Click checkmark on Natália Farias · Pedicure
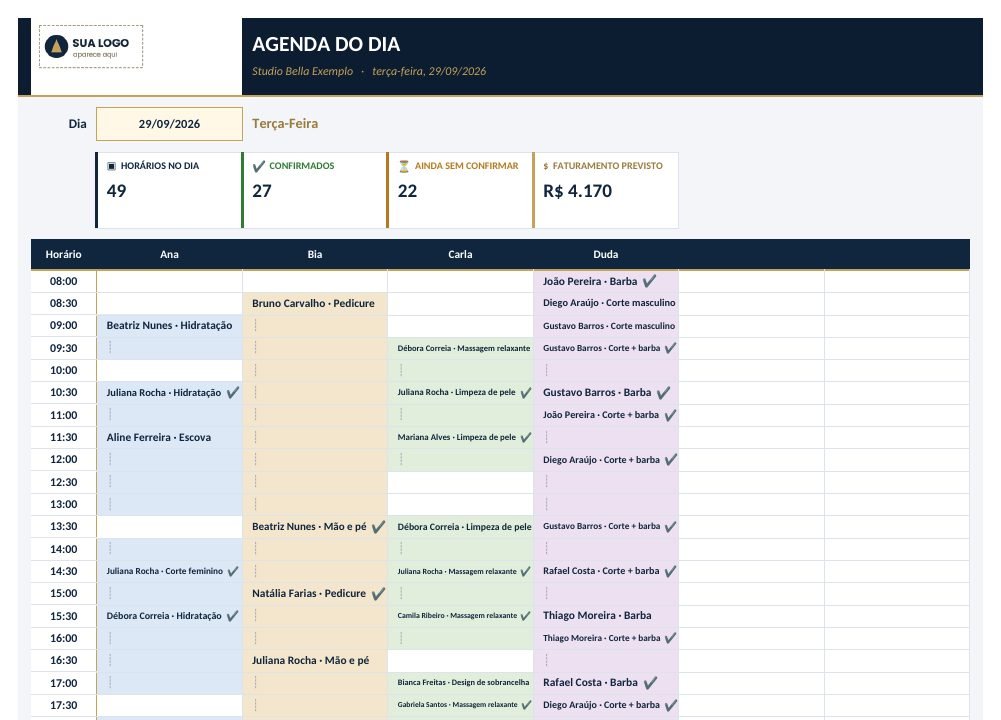Viewport: 1001px width, 720px height. pos(379,594)
